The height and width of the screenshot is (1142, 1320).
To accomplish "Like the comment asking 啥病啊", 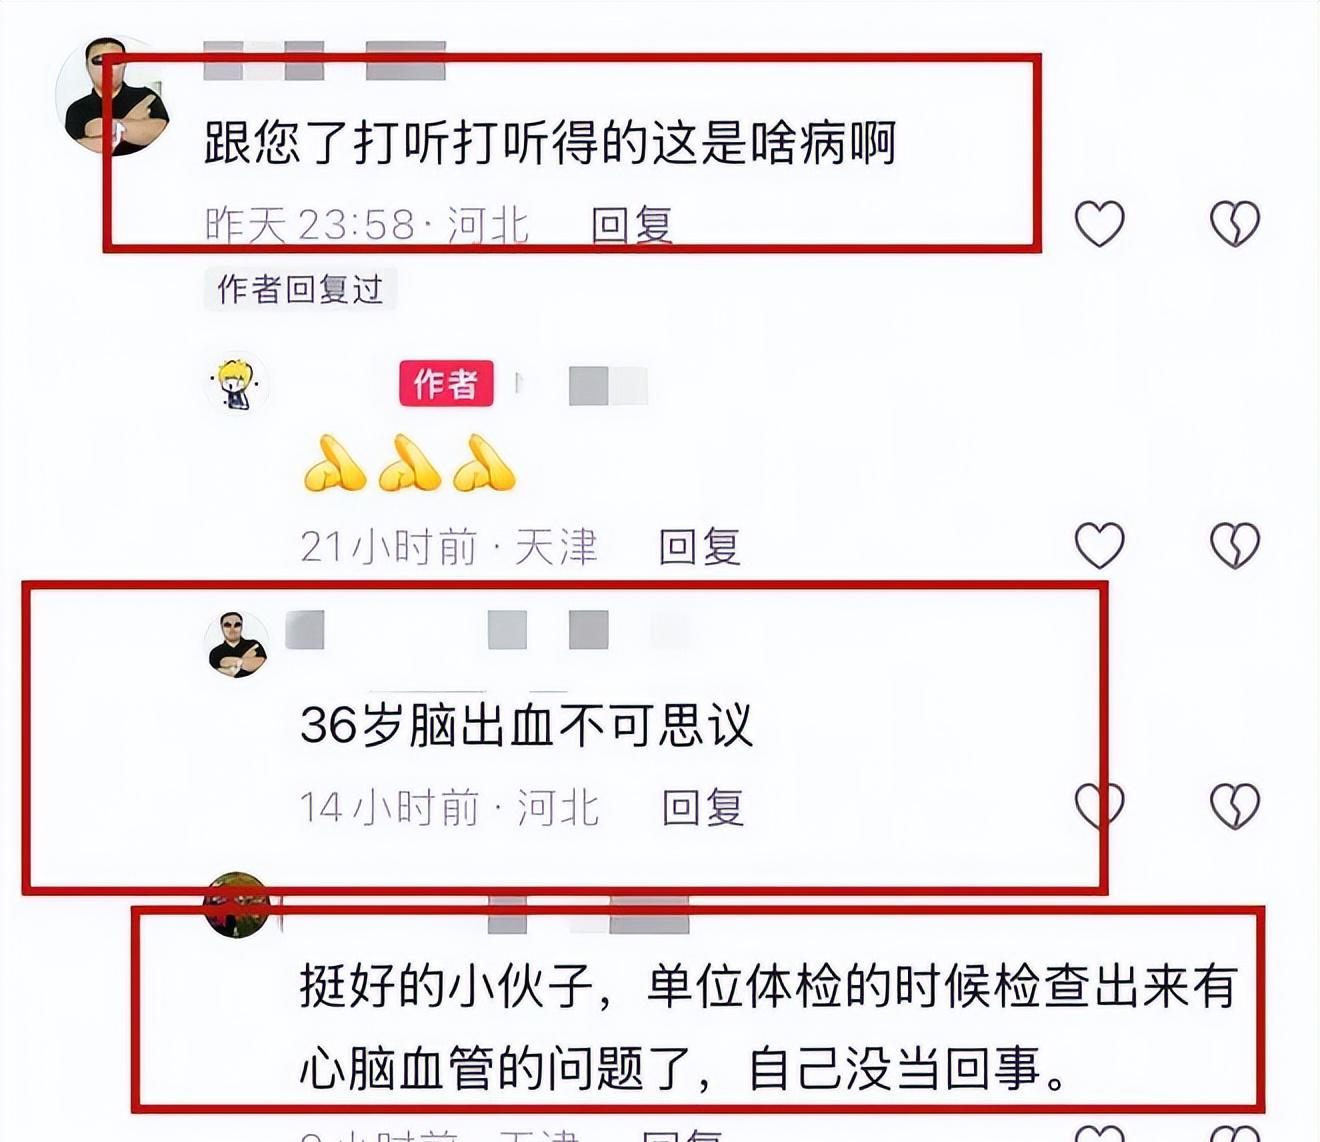I will 1099,223.
